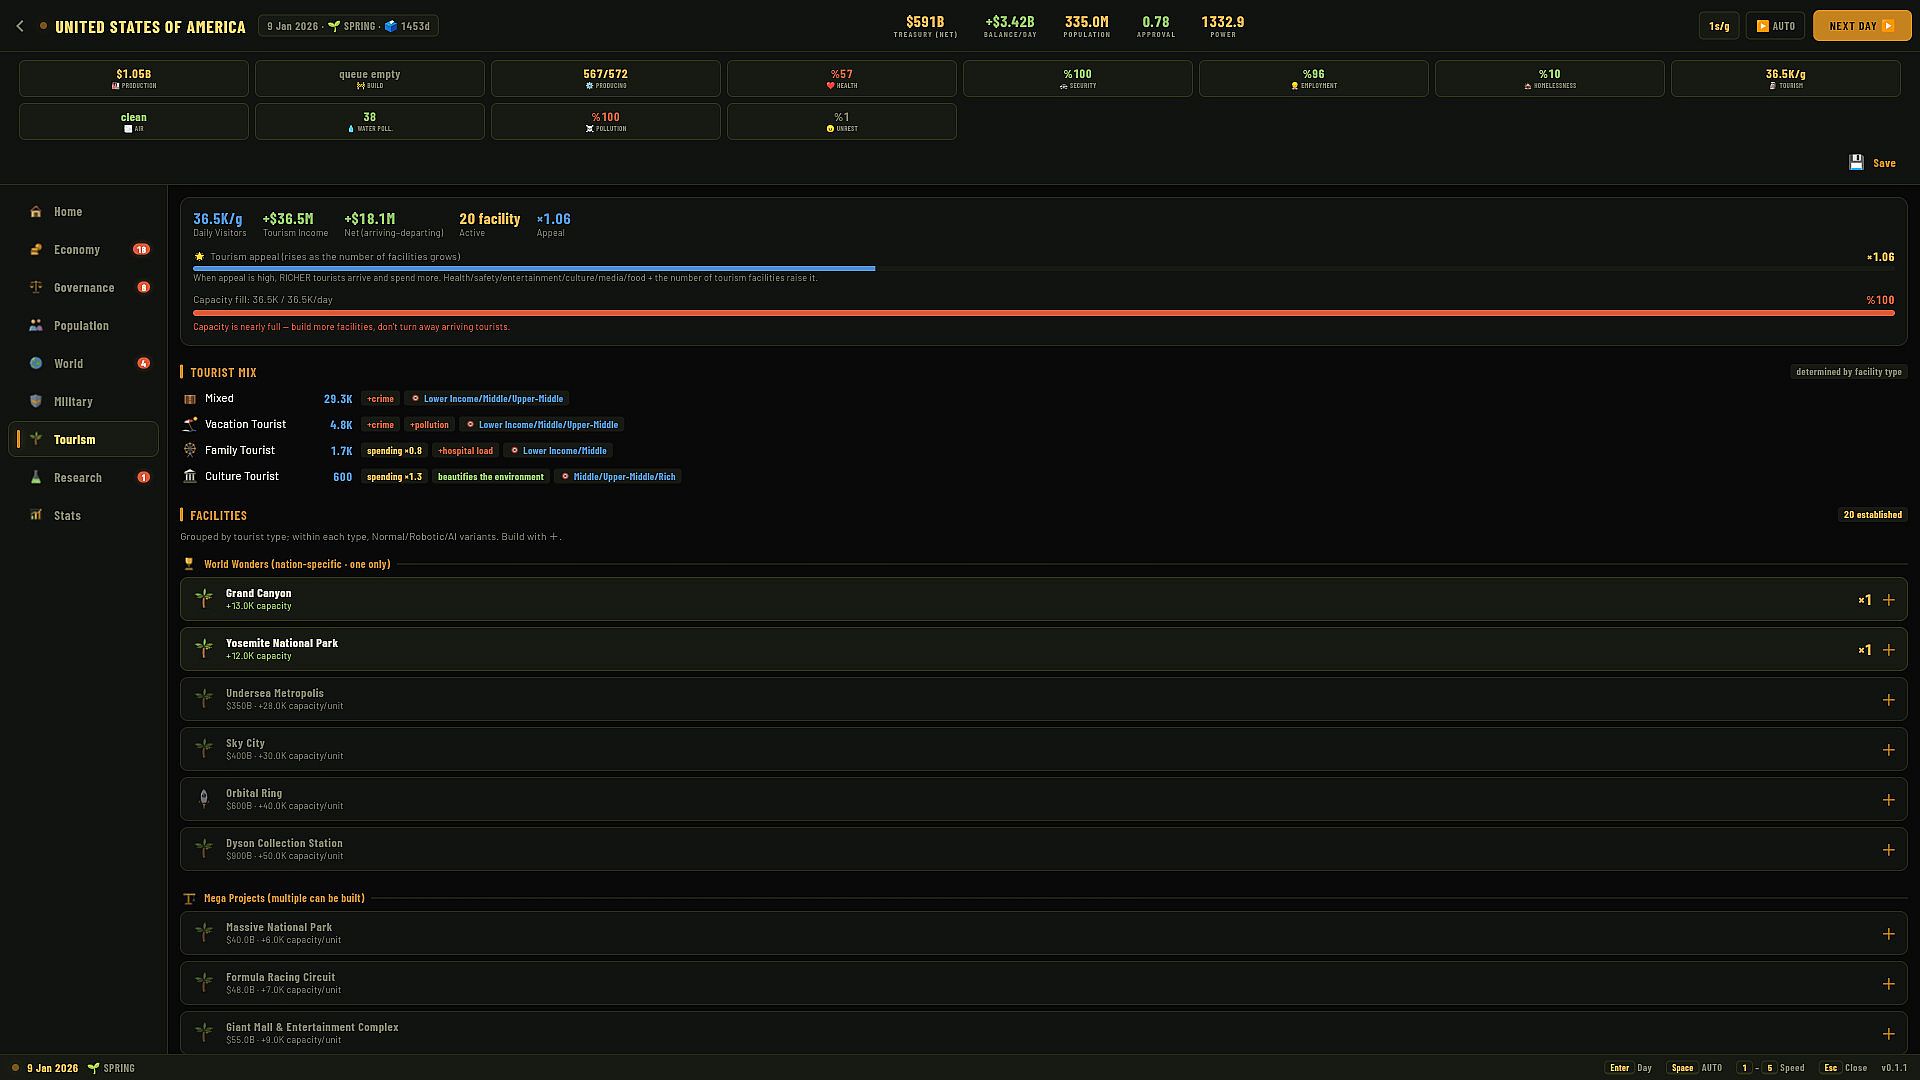
Task: Click the Sky City facility row
Action: pos(1044,749)
